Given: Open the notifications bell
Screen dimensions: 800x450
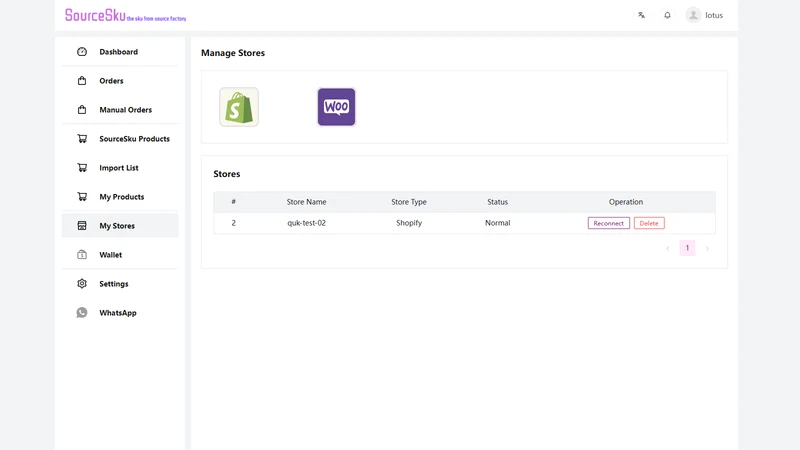Looking at the screenshot, I should (x=667, y=15).
